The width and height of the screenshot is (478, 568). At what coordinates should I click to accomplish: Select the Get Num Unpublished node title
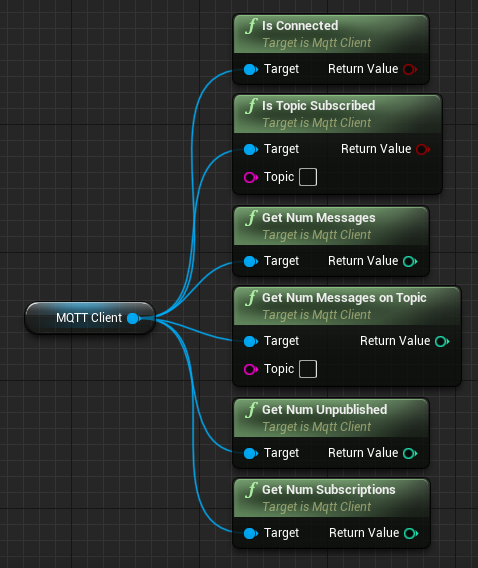click(324, 410)
